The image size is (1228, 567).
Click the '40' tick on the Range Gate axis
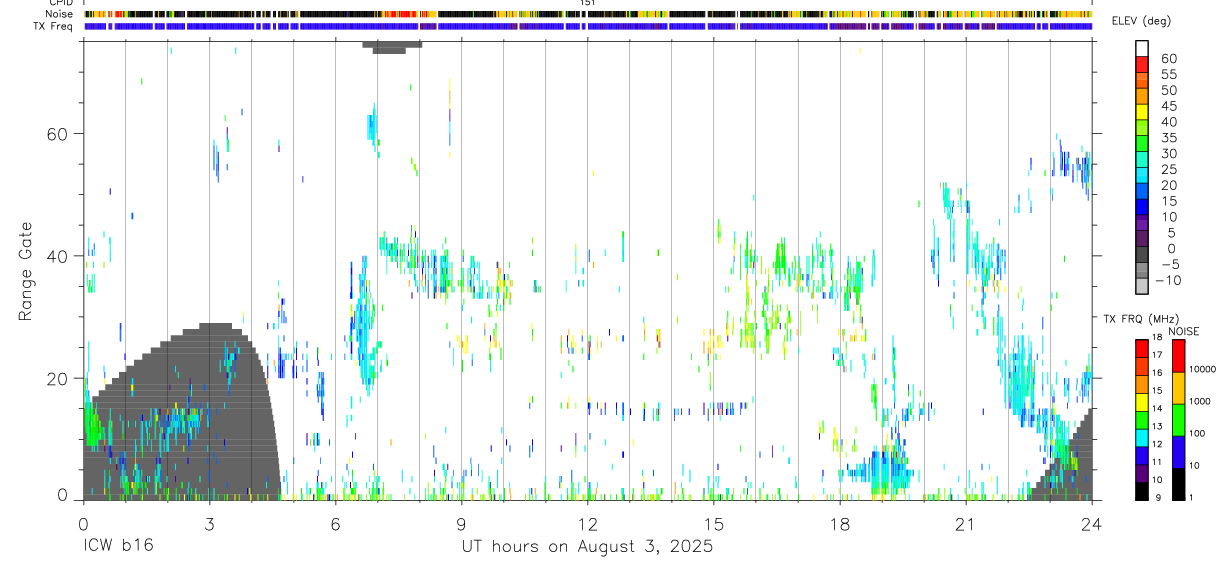(57, 256)
